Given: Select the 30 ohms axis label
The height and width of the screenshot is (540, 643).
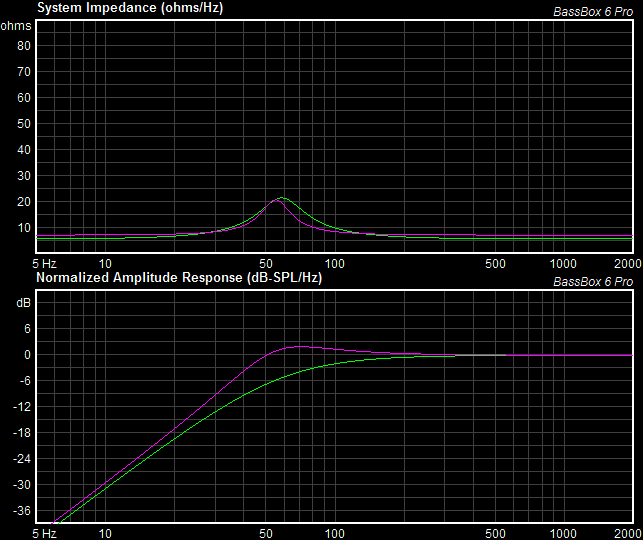Looking at the screenshot, I should pyautogui.click(x=24, y=176).
